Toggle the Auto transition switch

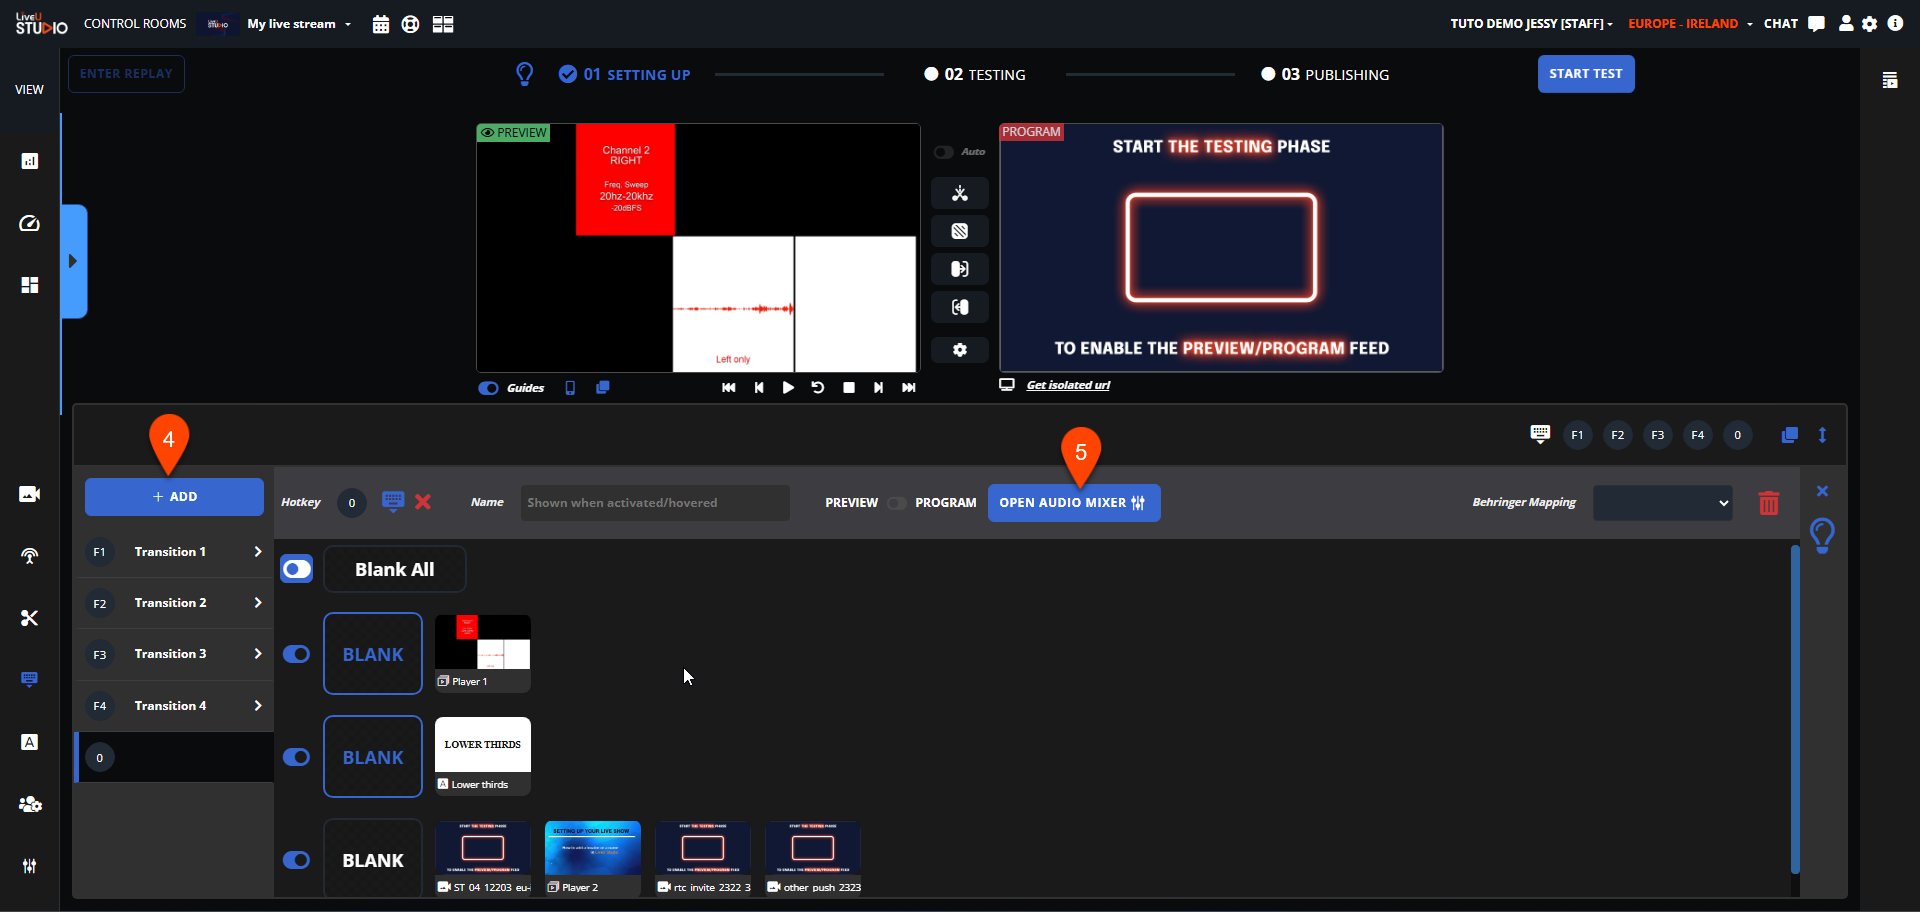943,152
